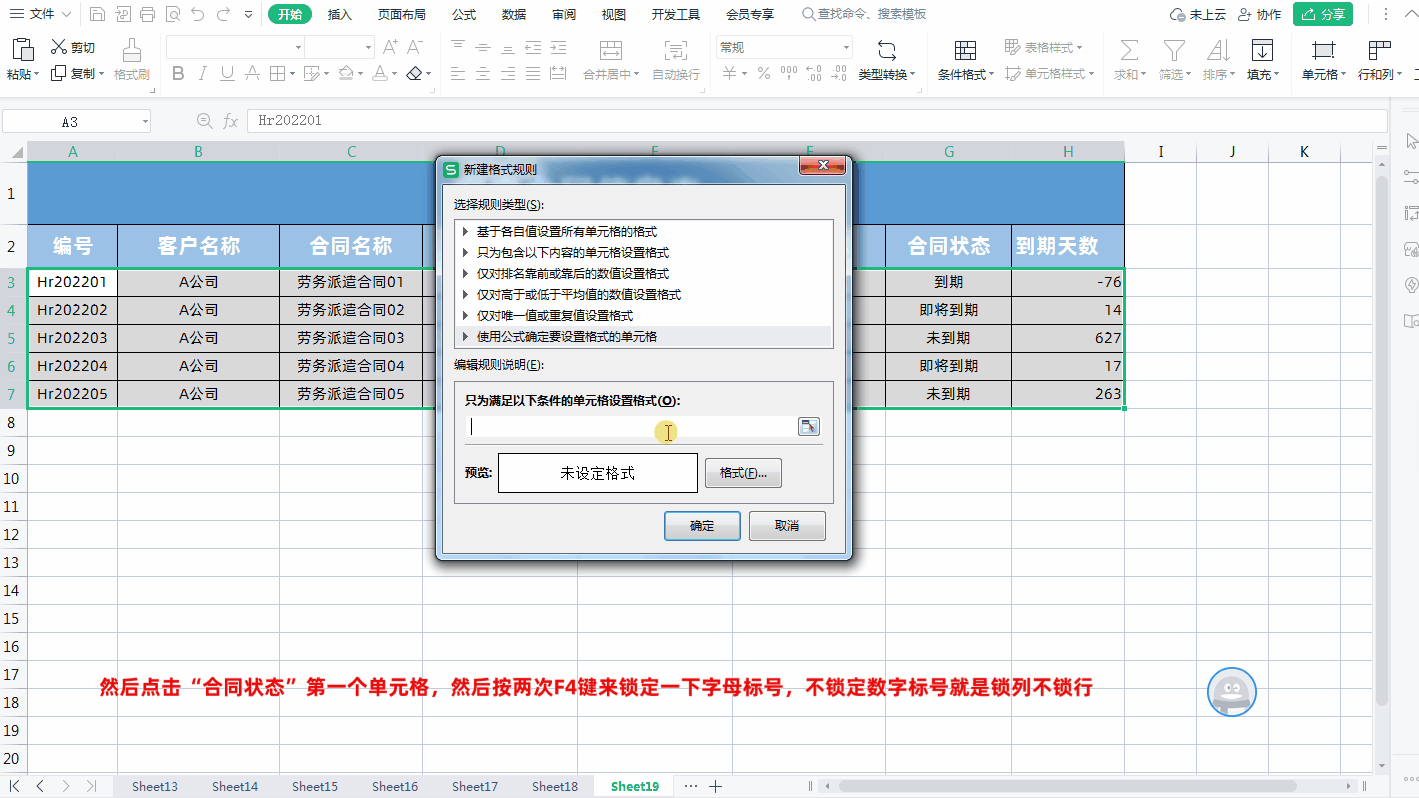
Task: Expand the font color dropdown arrow
Action: pos(395,73)
